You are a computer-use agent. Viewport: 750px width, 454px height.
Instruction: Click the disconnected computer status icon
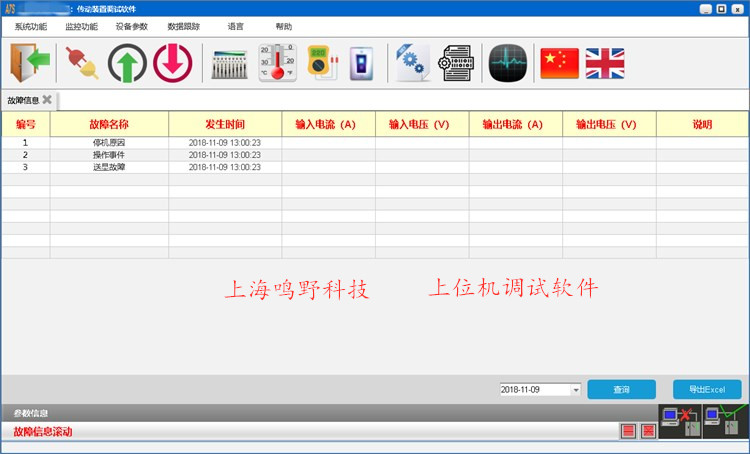click(x=680, y=421)
